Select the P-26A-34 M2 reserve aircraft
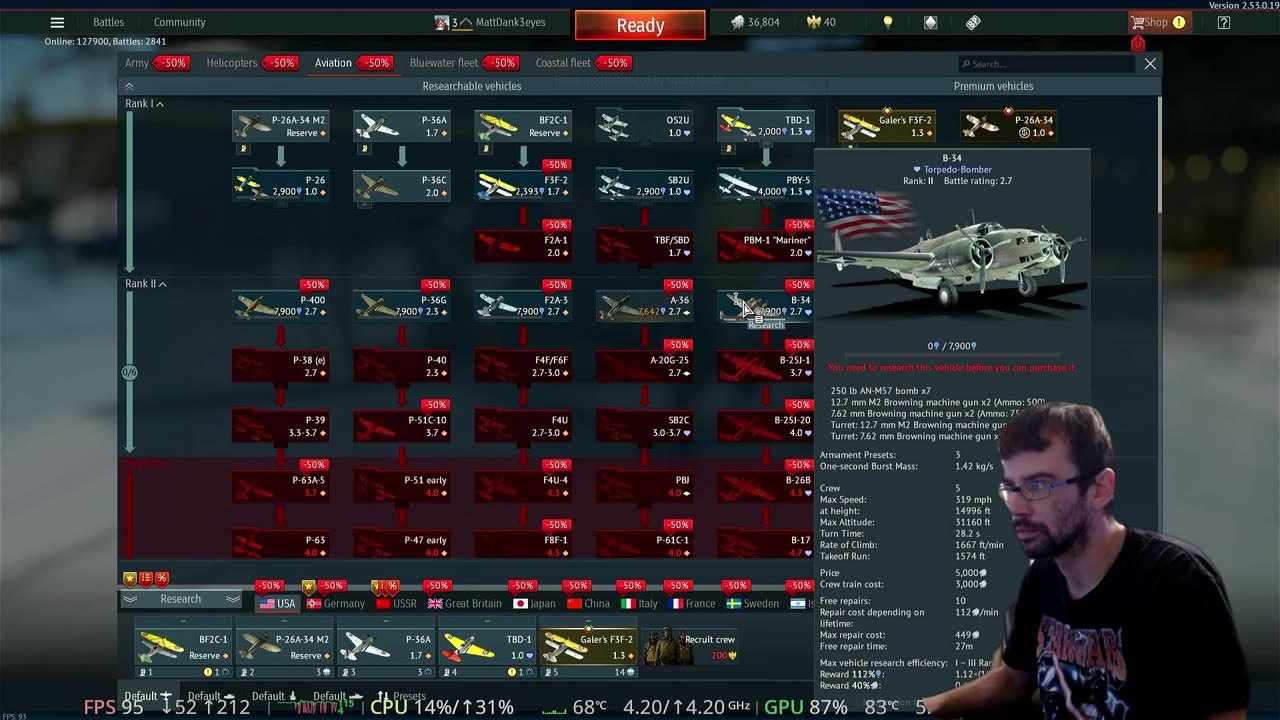Viewport: 1280px width, 720px height. tap(281, 126)
